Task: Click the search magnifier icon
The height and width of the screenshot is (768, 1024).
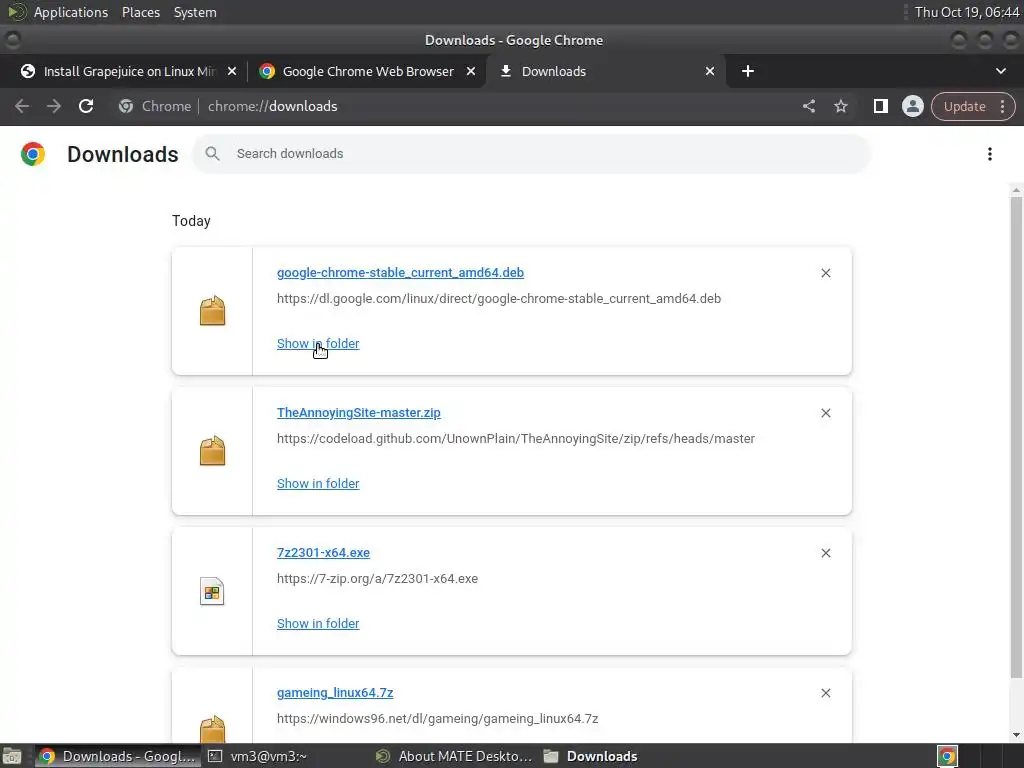Action: tap(212, 153)
